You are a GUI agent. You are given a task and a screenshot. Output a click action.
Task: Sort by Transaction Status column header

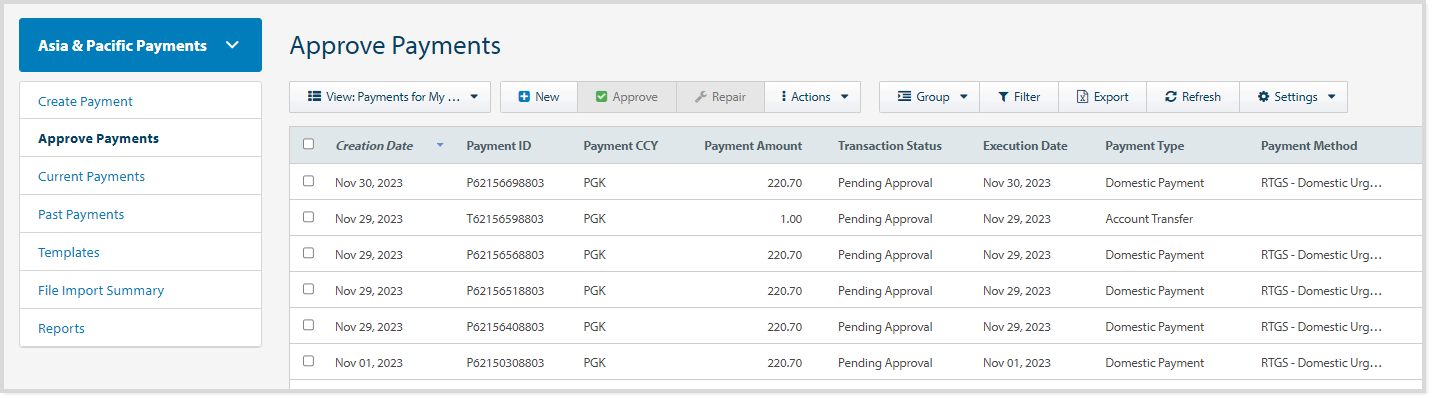coord(890,146)
